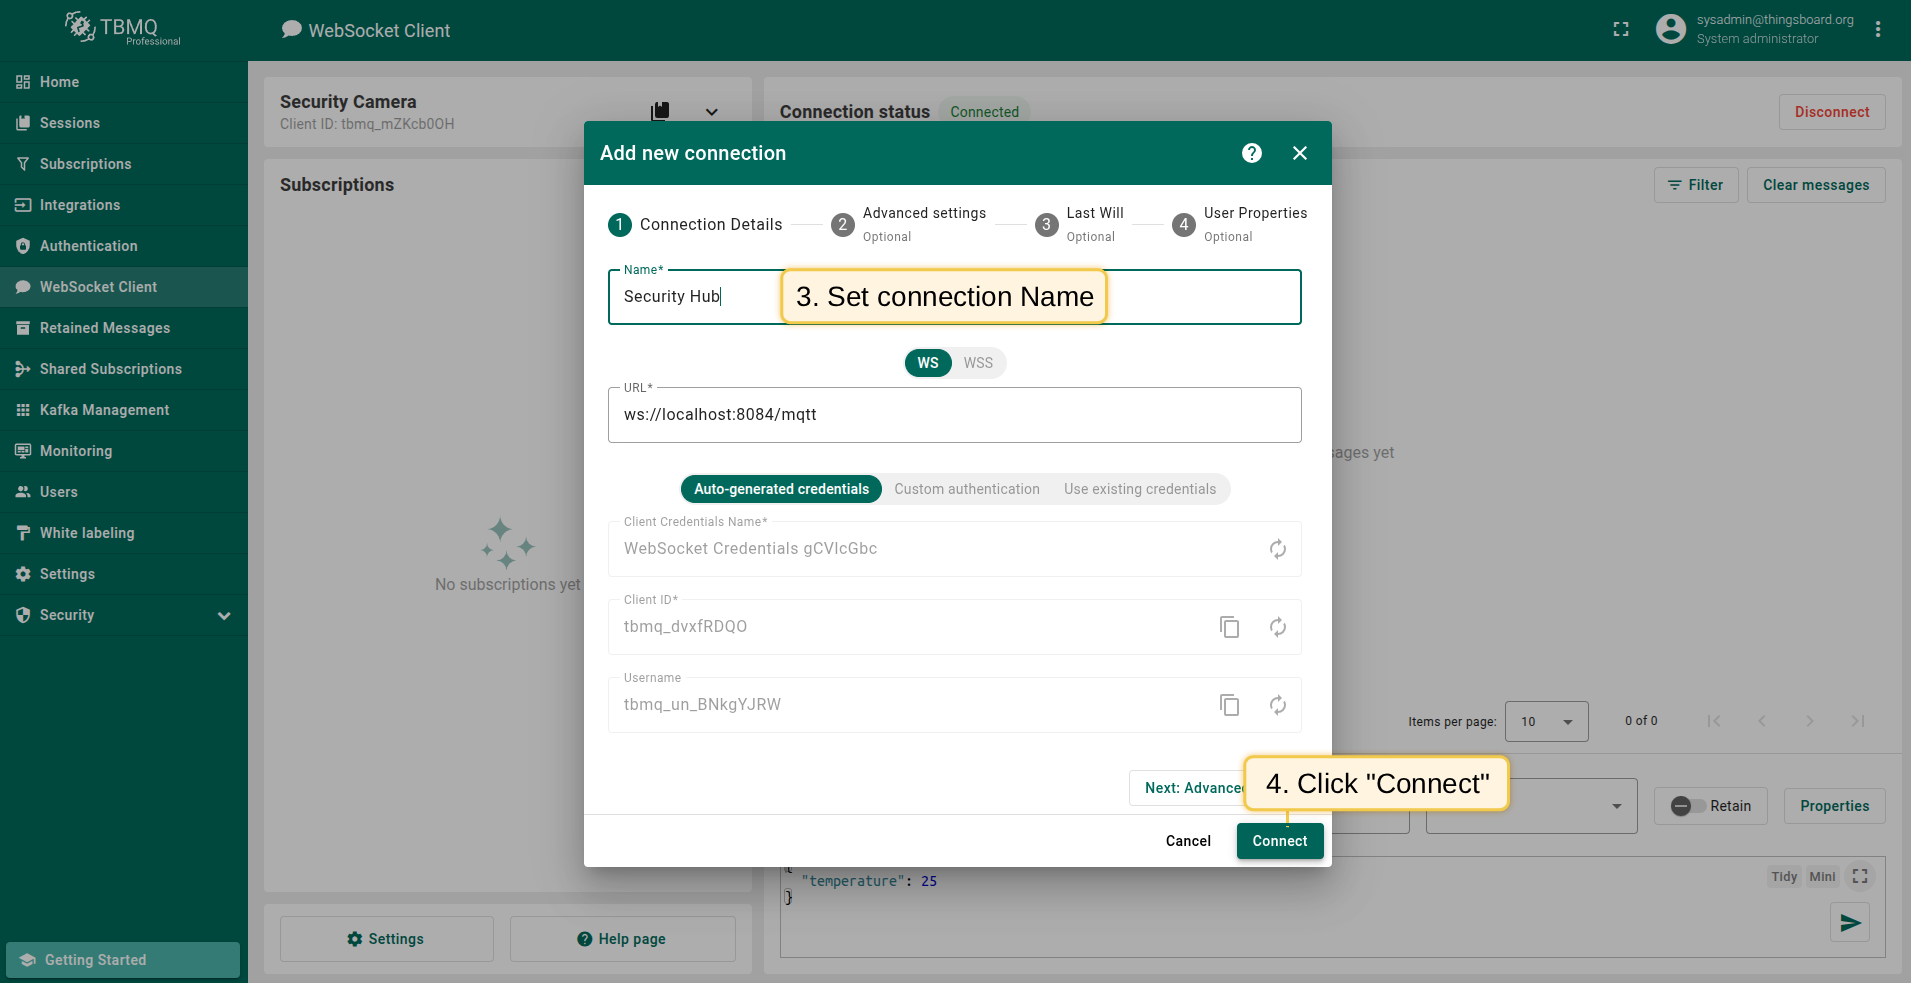
Task: Expand the Security sidebar menu
Action: tap(224, 616)
